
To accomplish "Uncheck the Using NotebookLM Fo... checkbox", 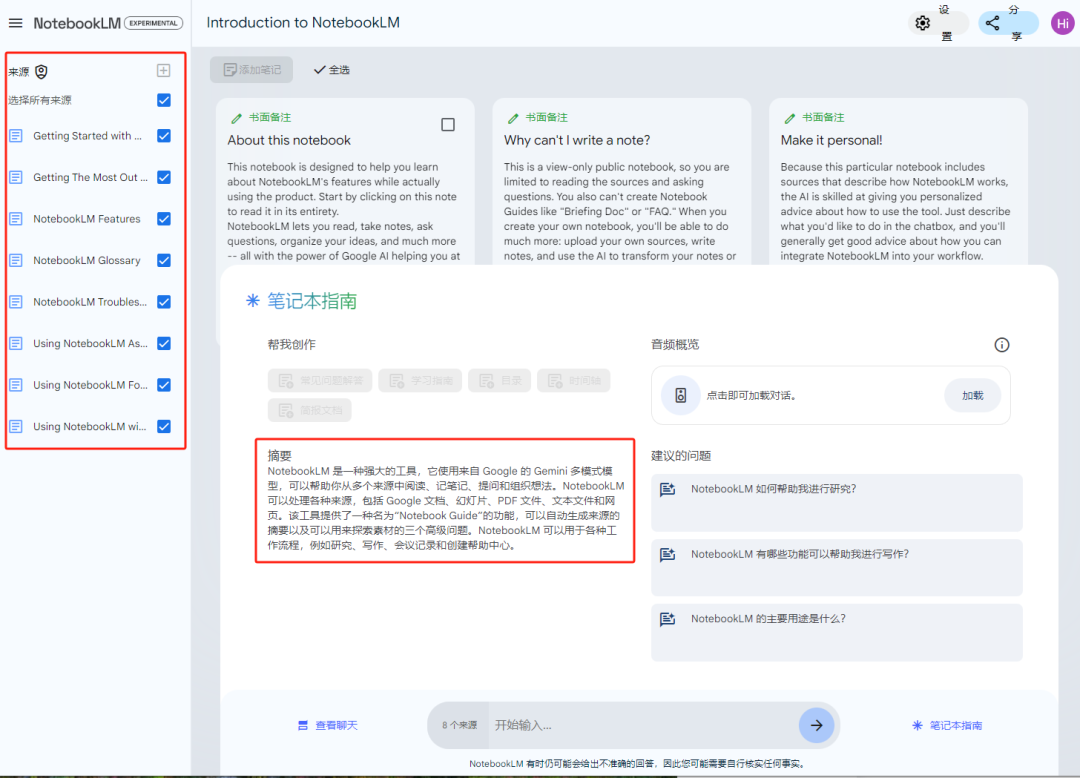I will [164, 385].
